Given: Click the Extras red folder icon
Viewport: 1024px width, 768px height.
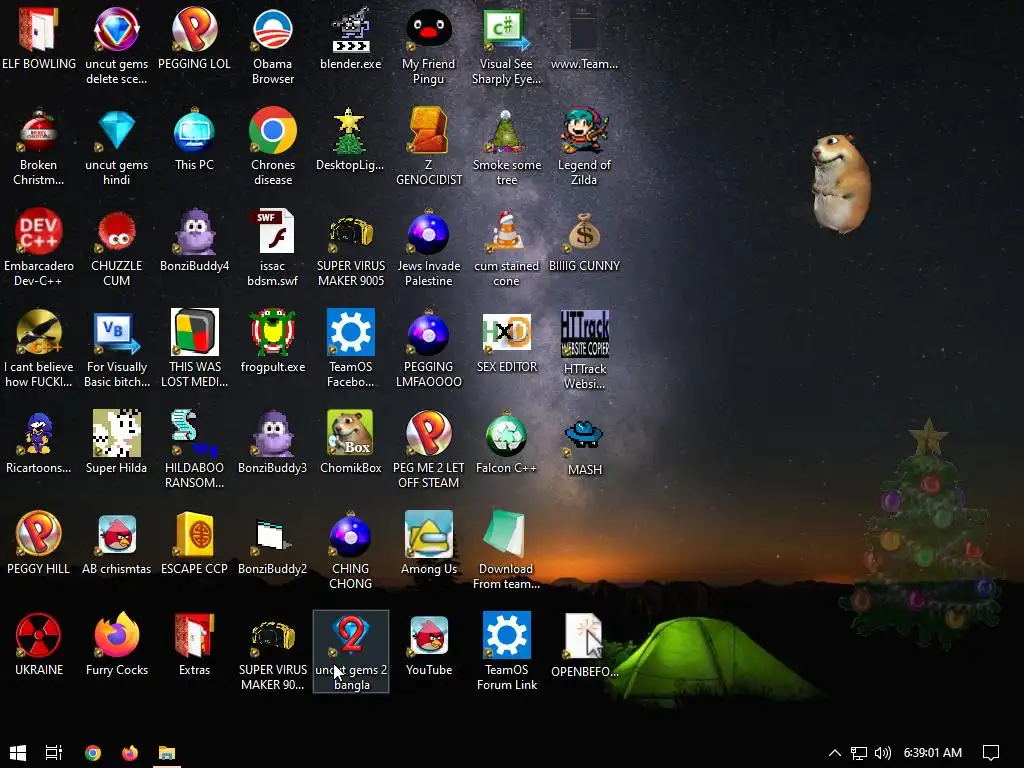Looking at the screenshot, I should [x=194, y=635].
